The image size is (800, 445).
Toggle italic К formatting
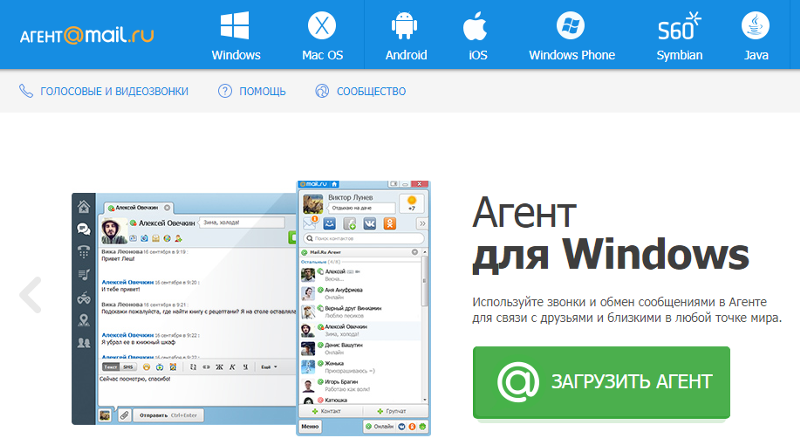click(232, 367)
